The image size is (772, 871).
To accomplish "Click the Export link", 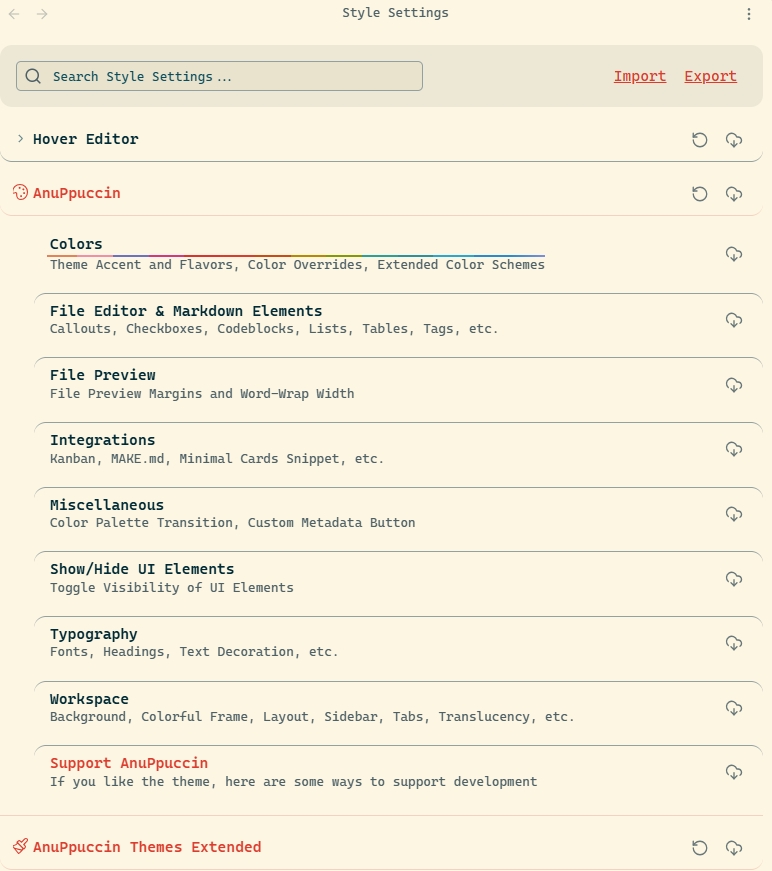I will (710, 76).
